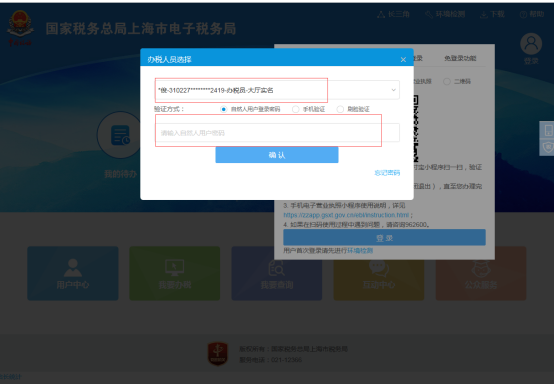Click the chat bubbles icon in 互动中心
554x384 pixels.
pyautogui.click(x=379, y=268)
